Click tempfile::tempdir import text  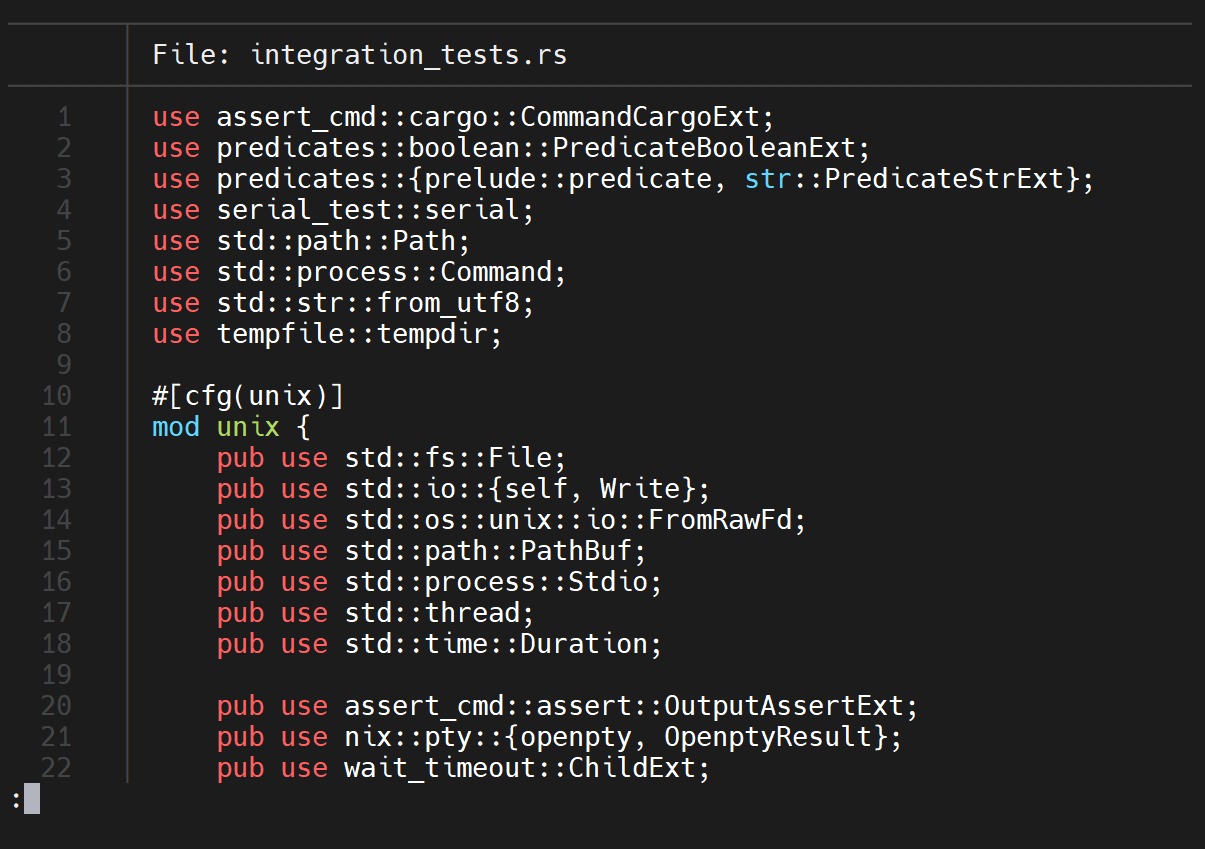click(360, 334)
